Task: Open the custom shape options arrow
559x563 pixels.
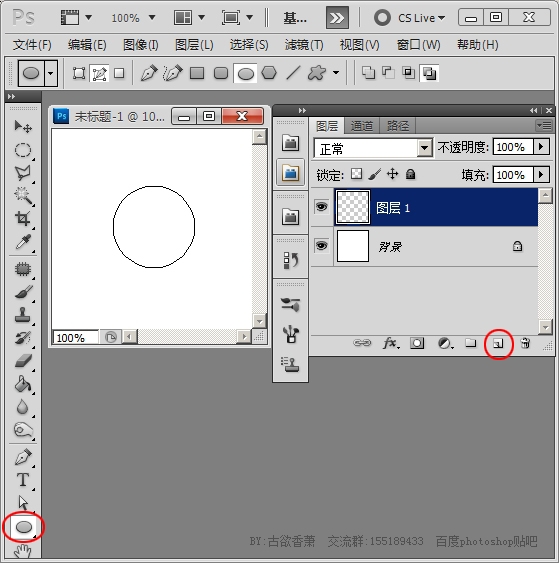Action: tap(336, 73)
